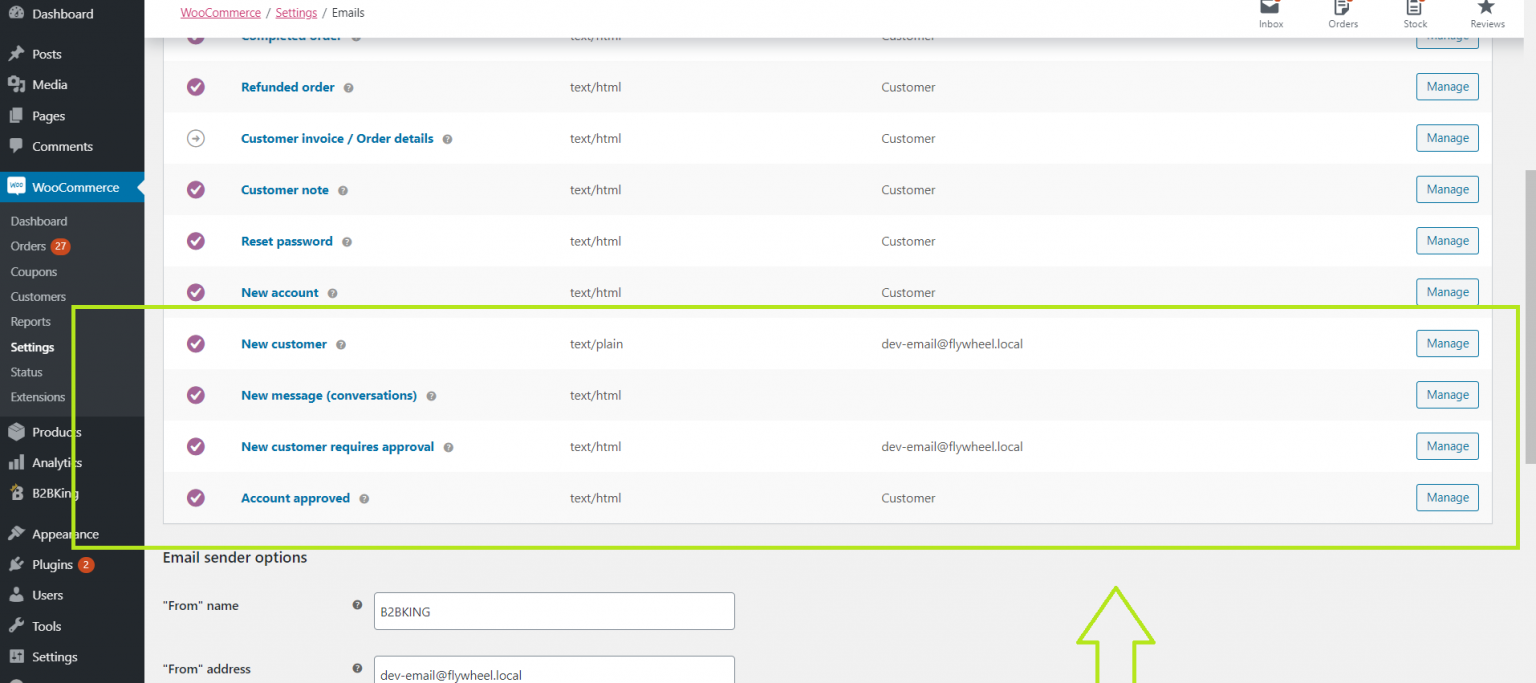Disable the Refunded order email toggle
Screen dimensions: 1536x683
pos(195,87)
